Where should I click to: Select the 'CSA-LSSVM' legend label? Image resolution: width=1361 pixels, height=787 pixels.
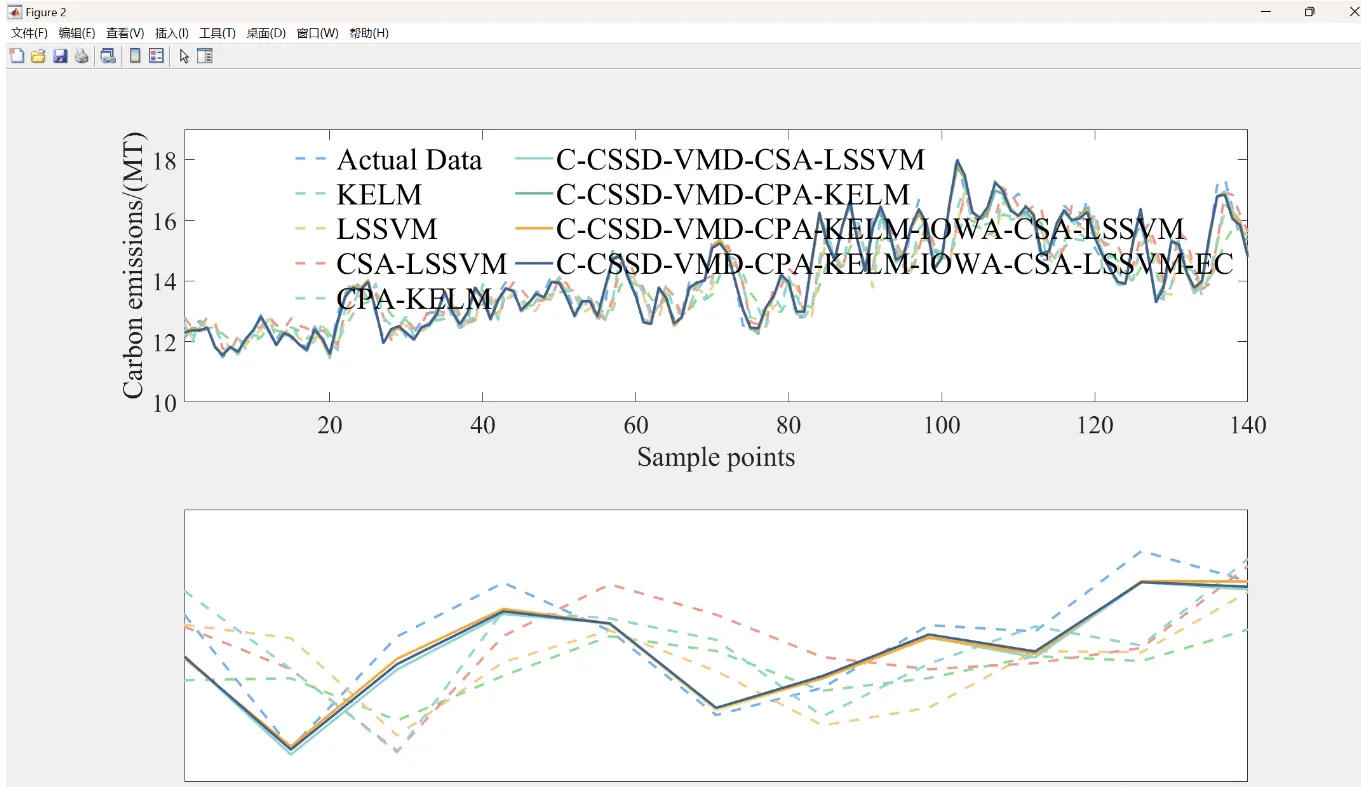[422, 264]
